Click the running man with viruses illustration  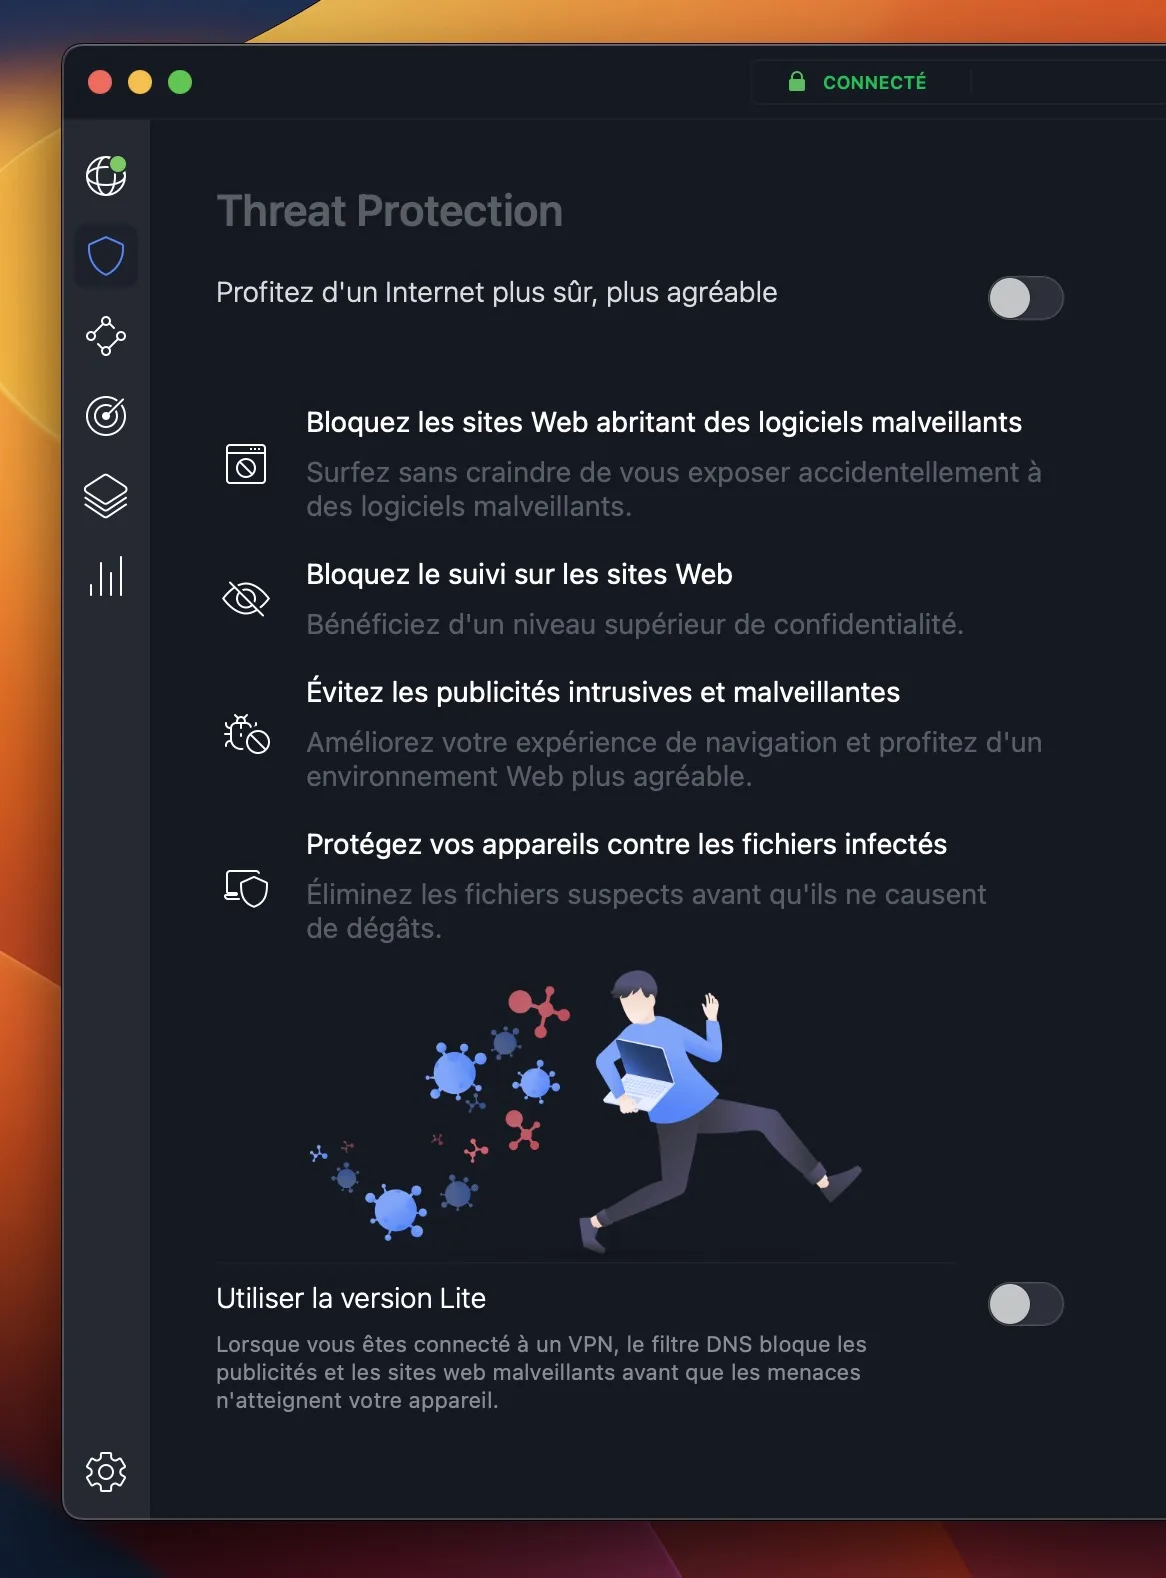coord(586,1110)
